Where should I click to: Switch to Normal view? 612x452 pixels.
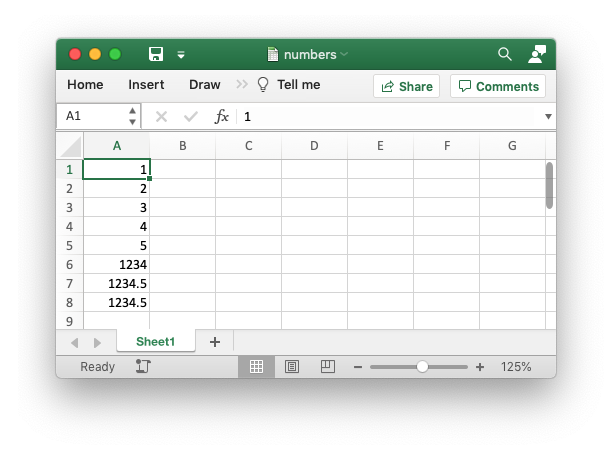pos(256,367)
